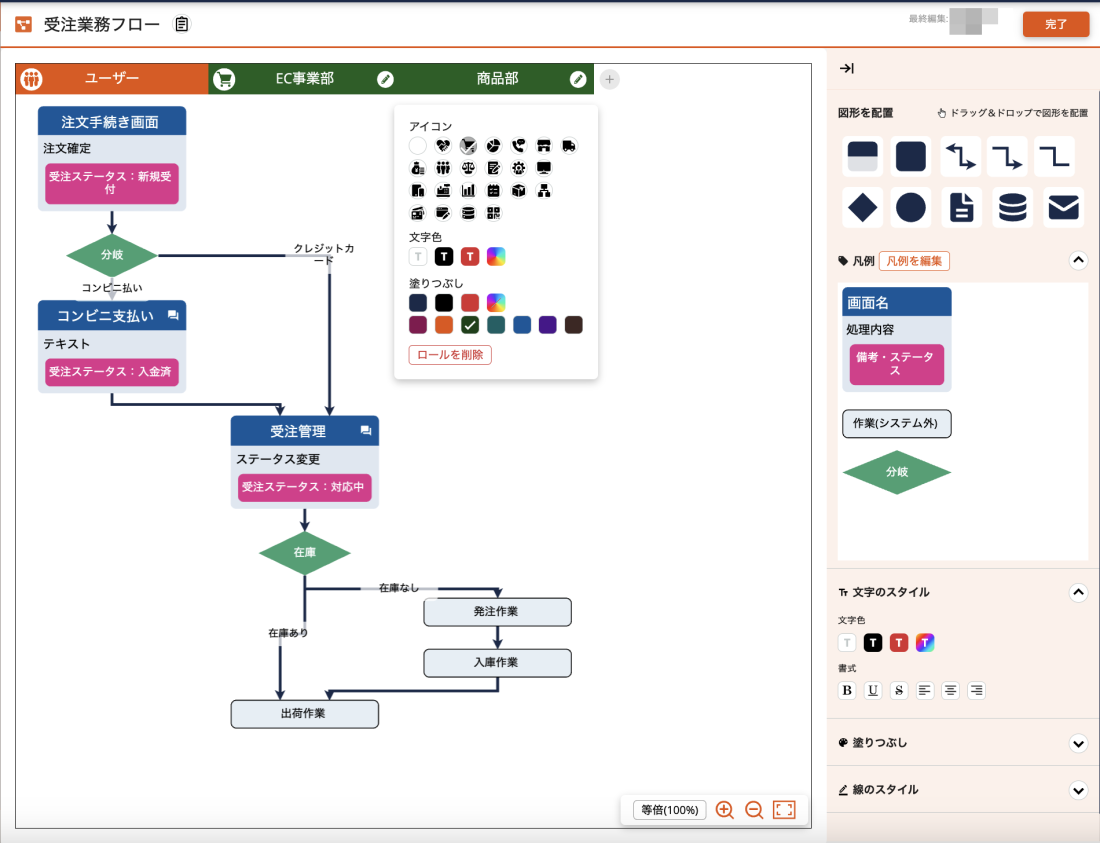This screenshot has height=843, width=1100.
Task: Click the 完了 button
Action: [1056, 23]
